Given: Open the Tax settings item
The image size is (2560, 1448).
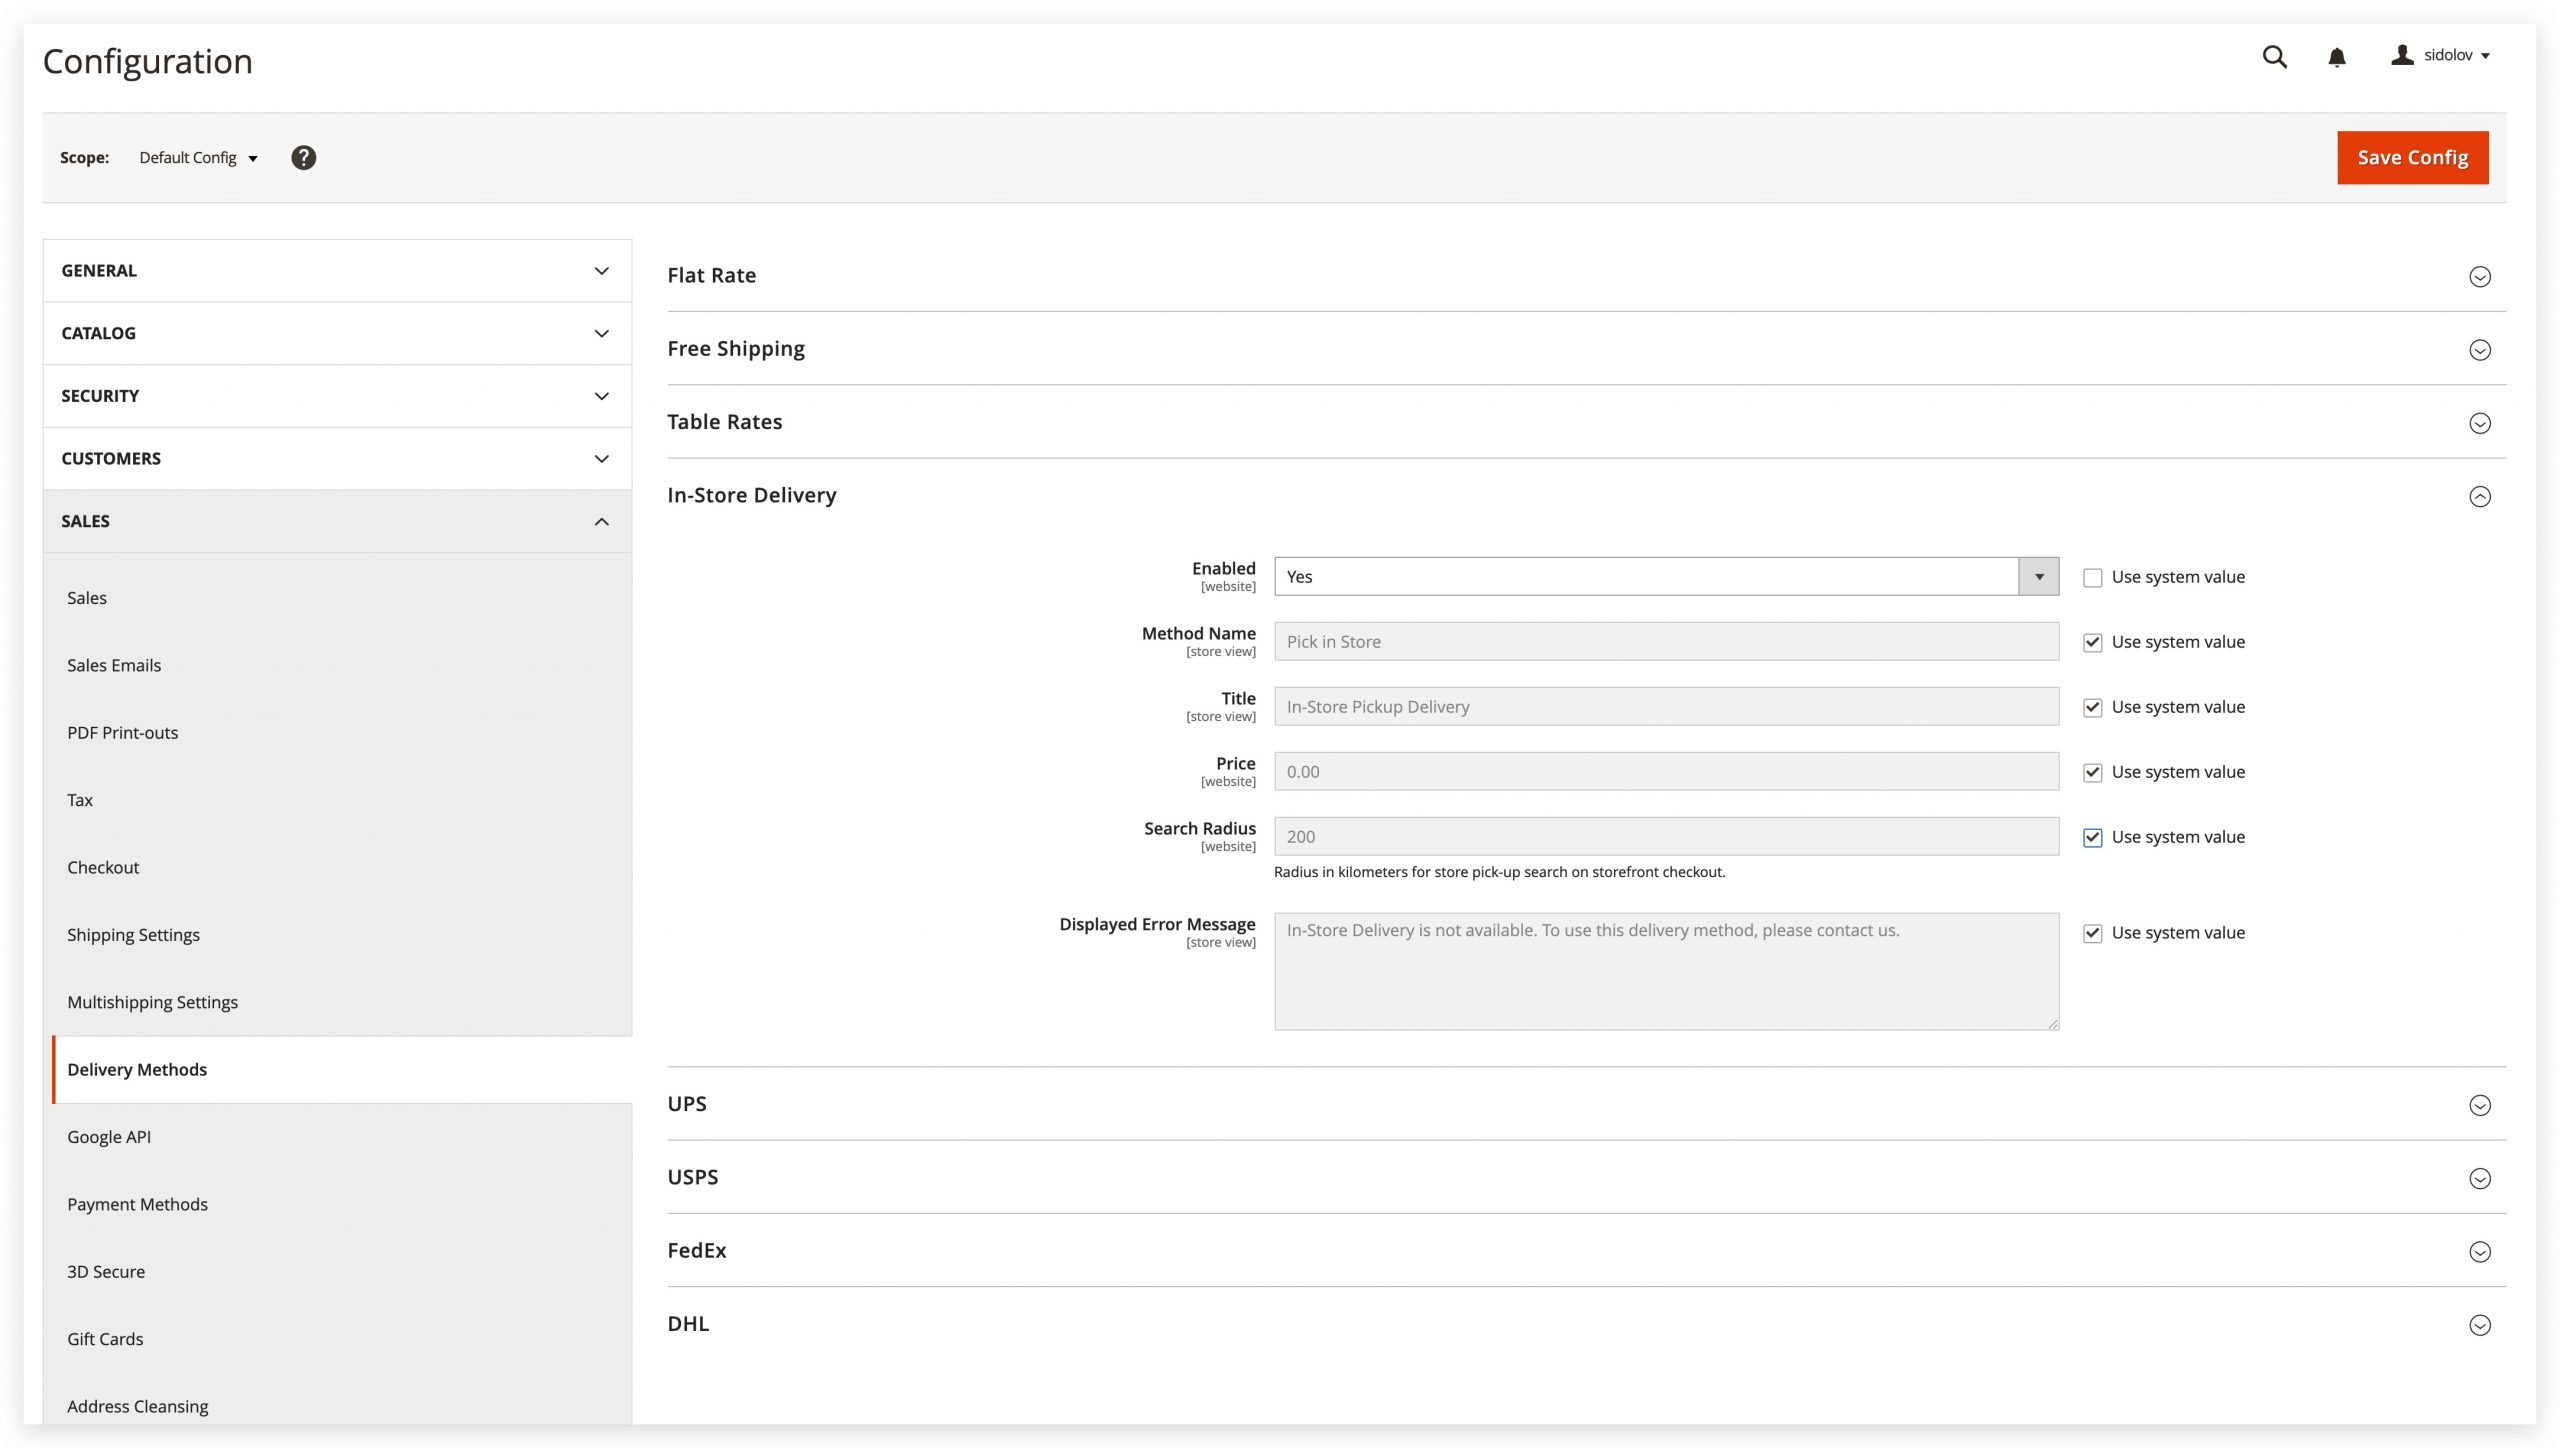Looking at the screenshot, I should pyautogui.click(x=80, y=800).
